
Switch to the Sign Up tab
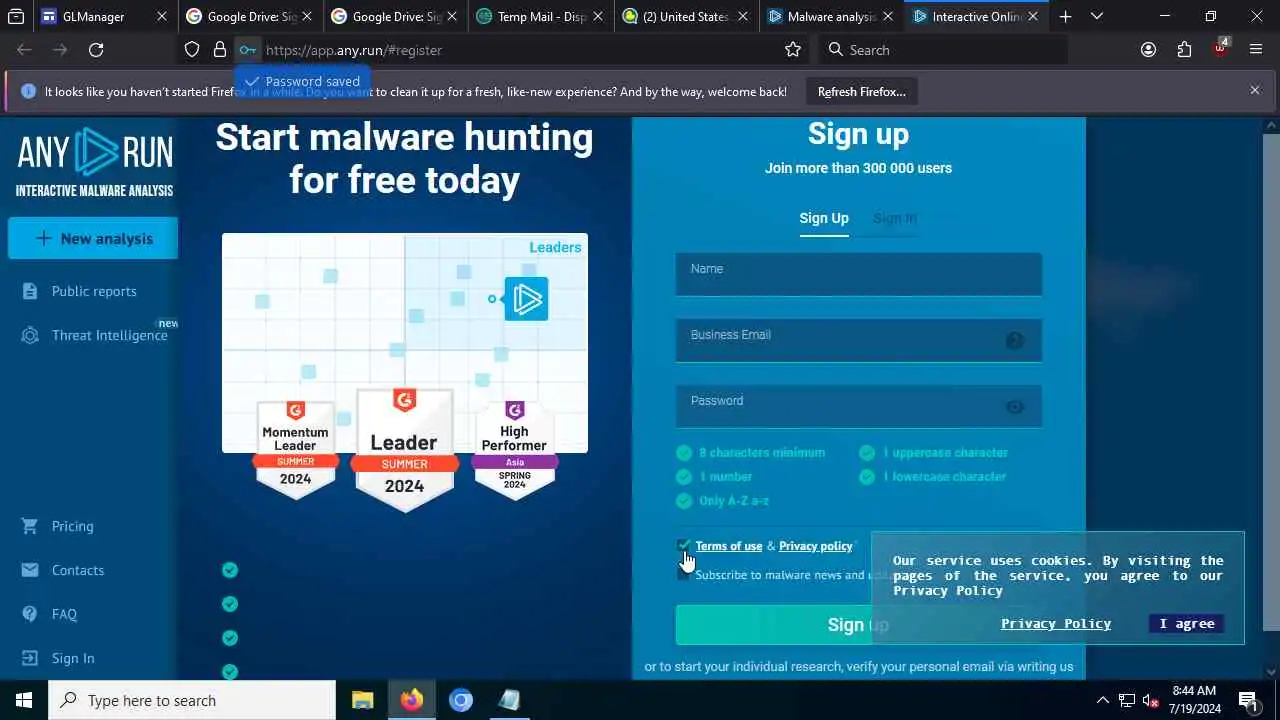point(824,218)
